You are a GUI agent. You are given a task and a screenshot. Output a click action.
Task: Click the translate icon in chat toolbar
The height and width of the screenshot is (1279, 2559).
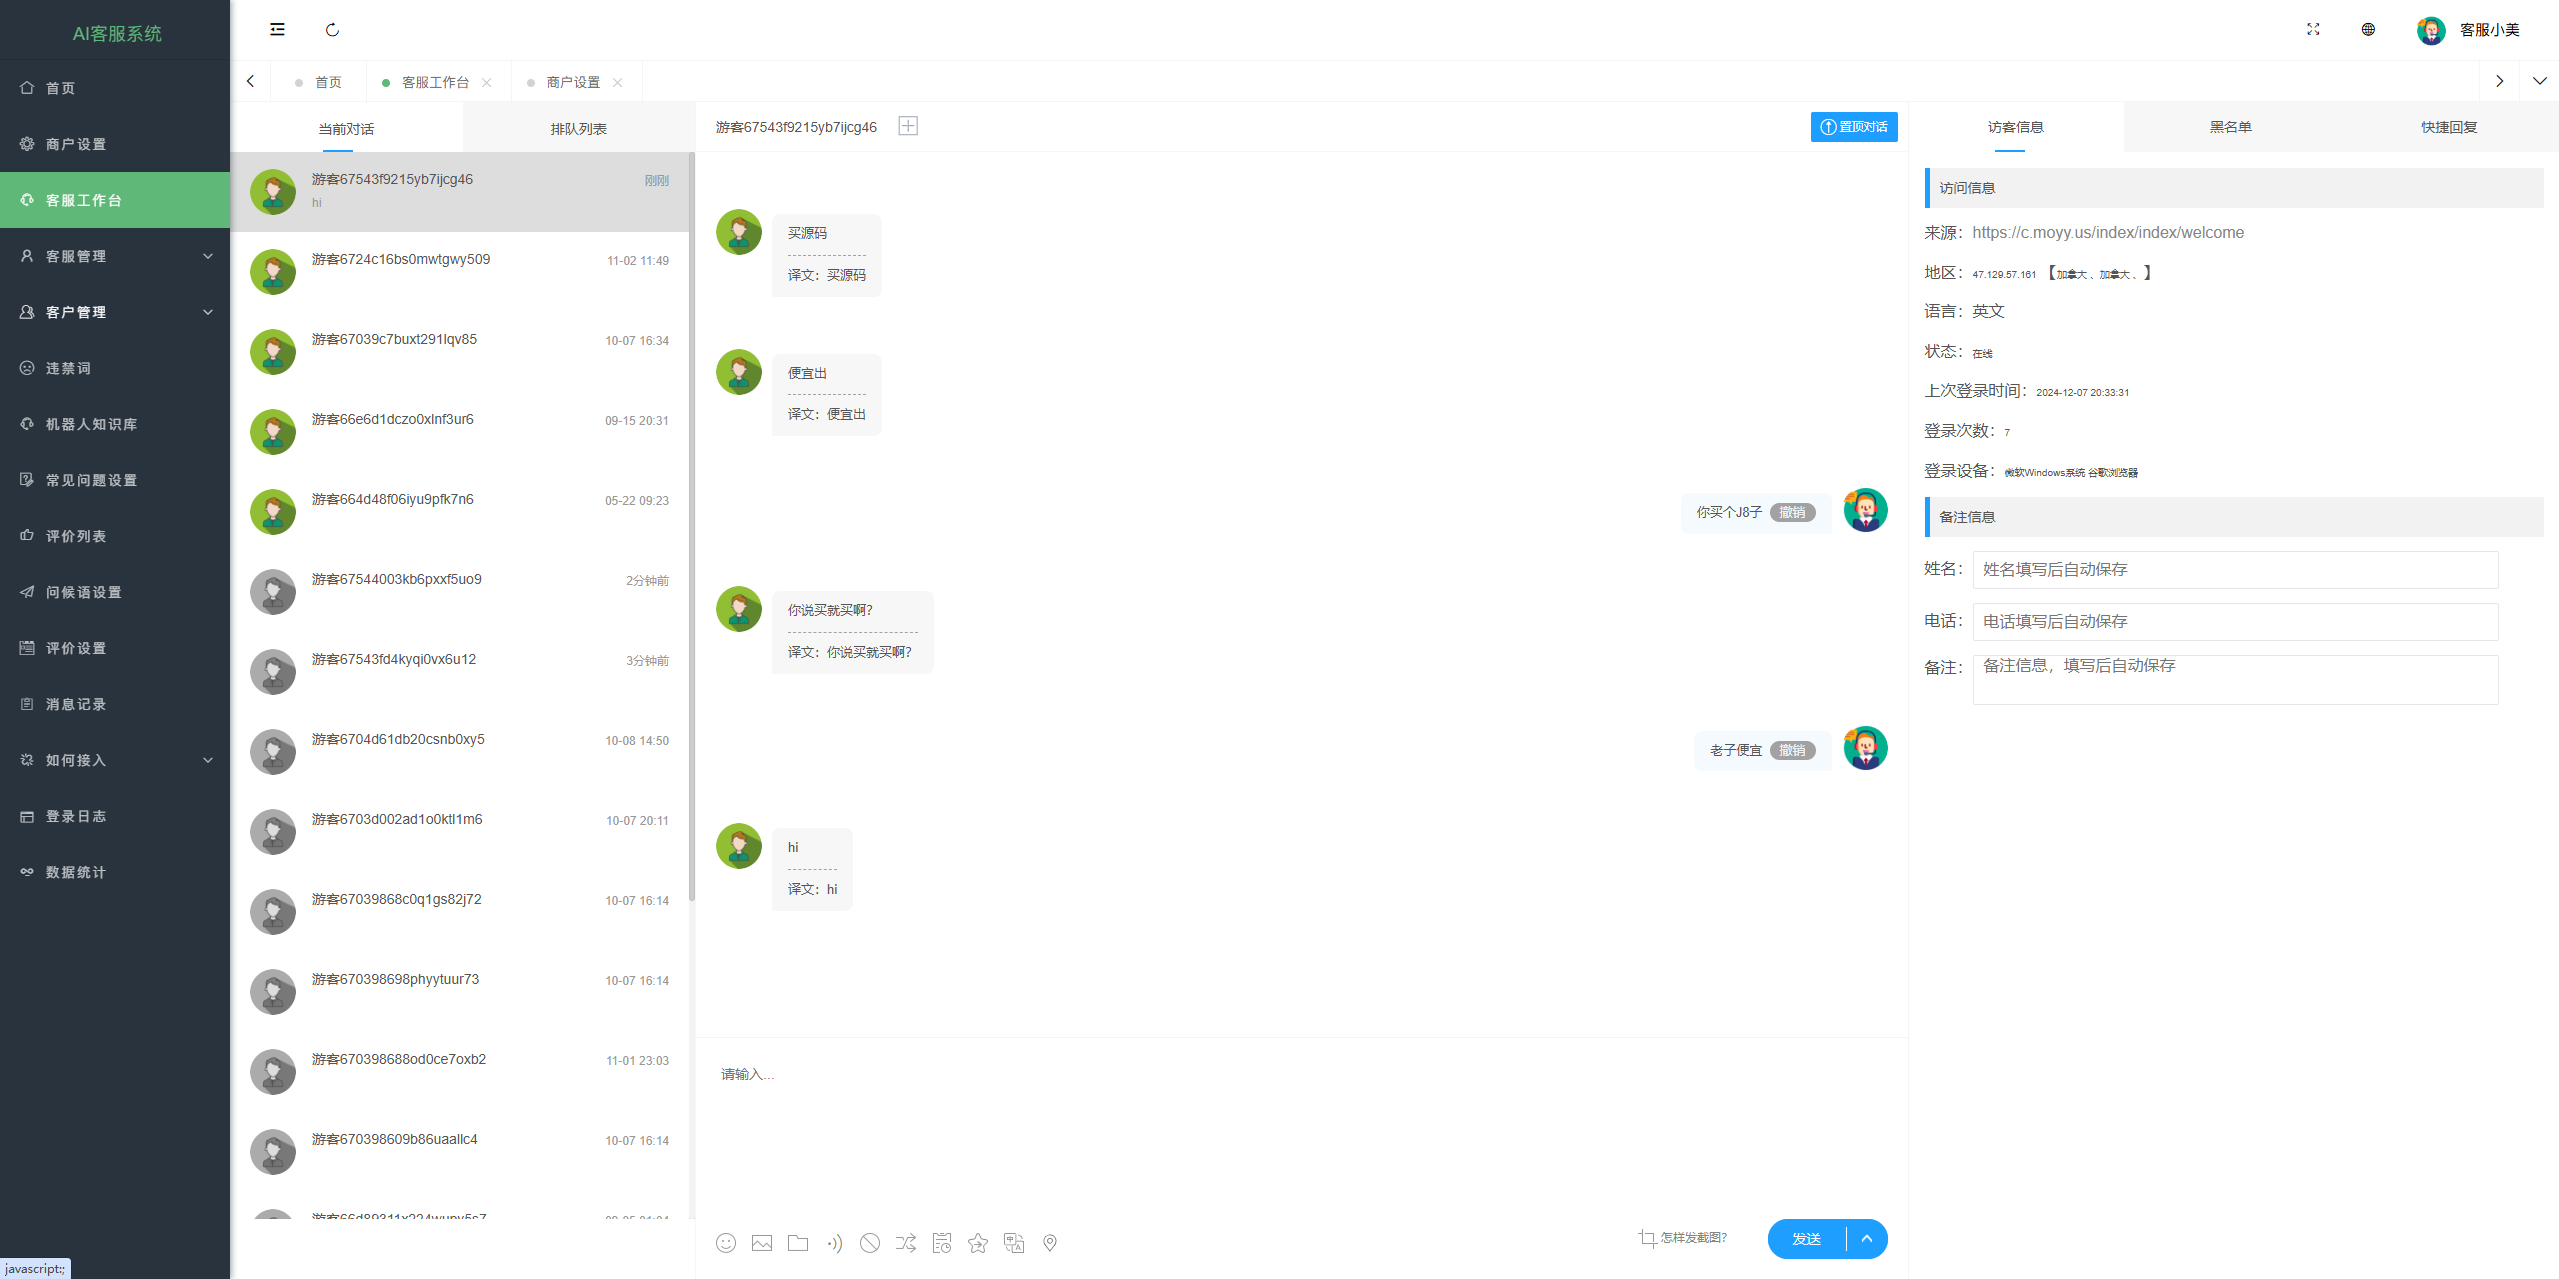(1014, 1243)
